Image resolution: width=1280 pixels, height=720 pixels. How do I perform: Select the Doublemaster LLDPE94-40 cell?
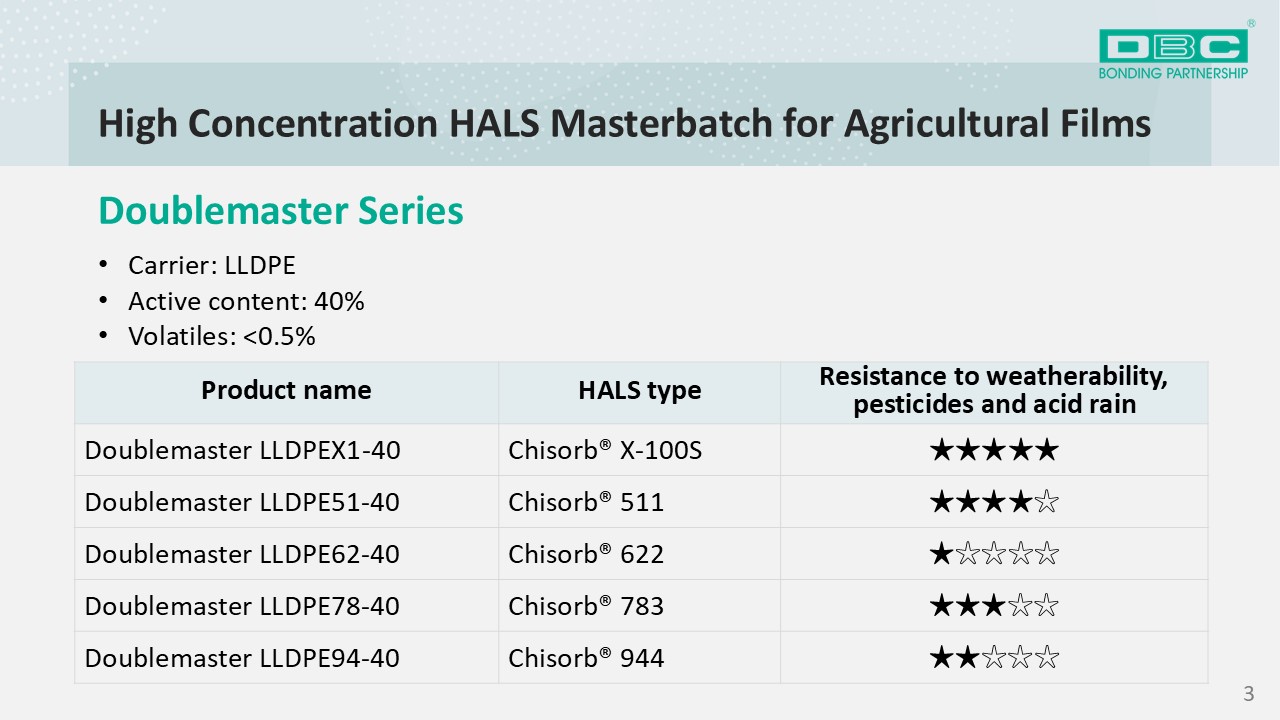[286, 658]
